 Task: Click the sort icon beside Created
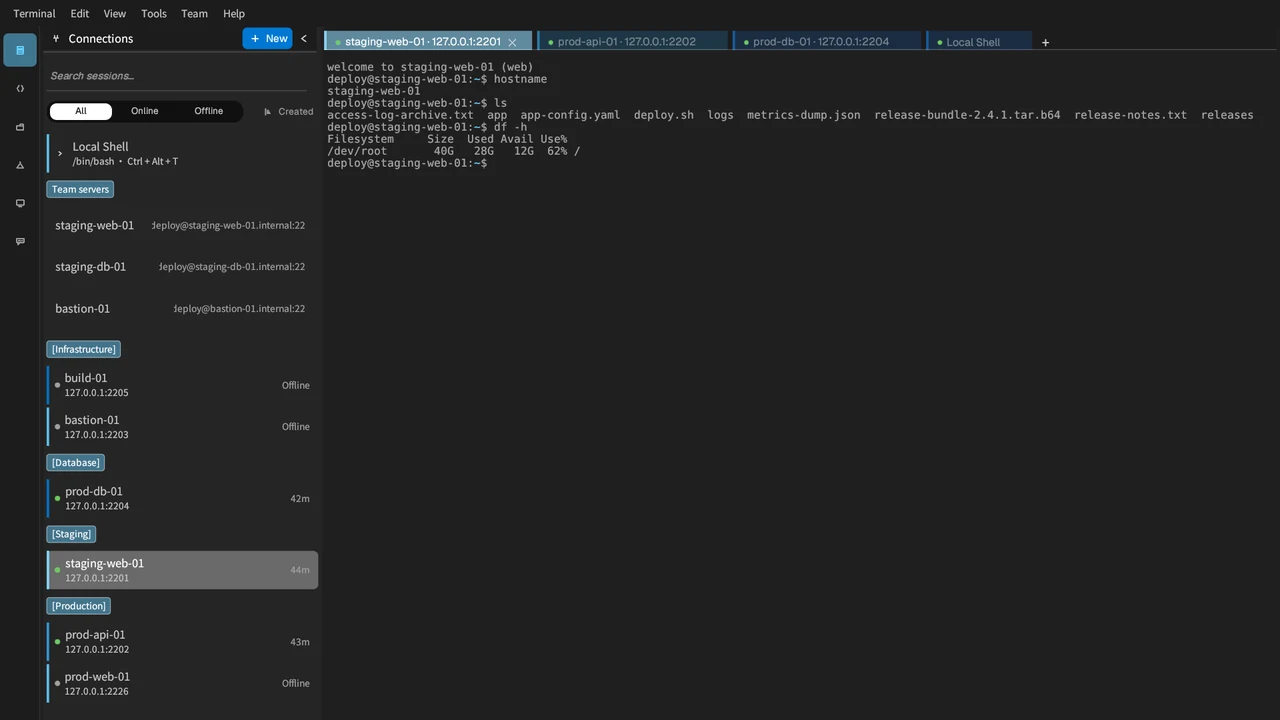[267, 112]
